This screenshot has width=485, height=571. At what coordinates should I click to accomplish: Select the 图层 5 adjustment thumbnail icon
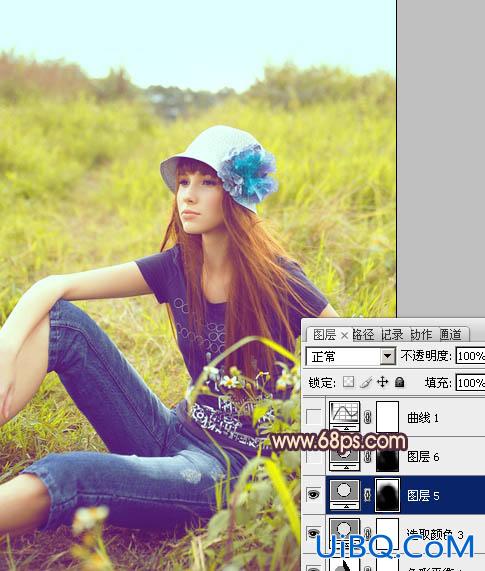pyautogui.click(x=344, y=495)
